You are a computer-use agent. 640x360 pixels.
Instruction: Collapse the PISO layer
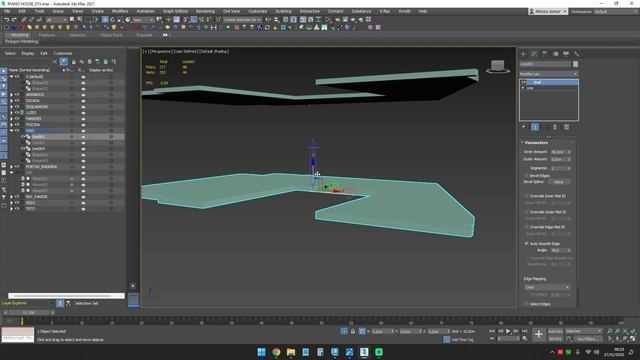coord(11,131)
